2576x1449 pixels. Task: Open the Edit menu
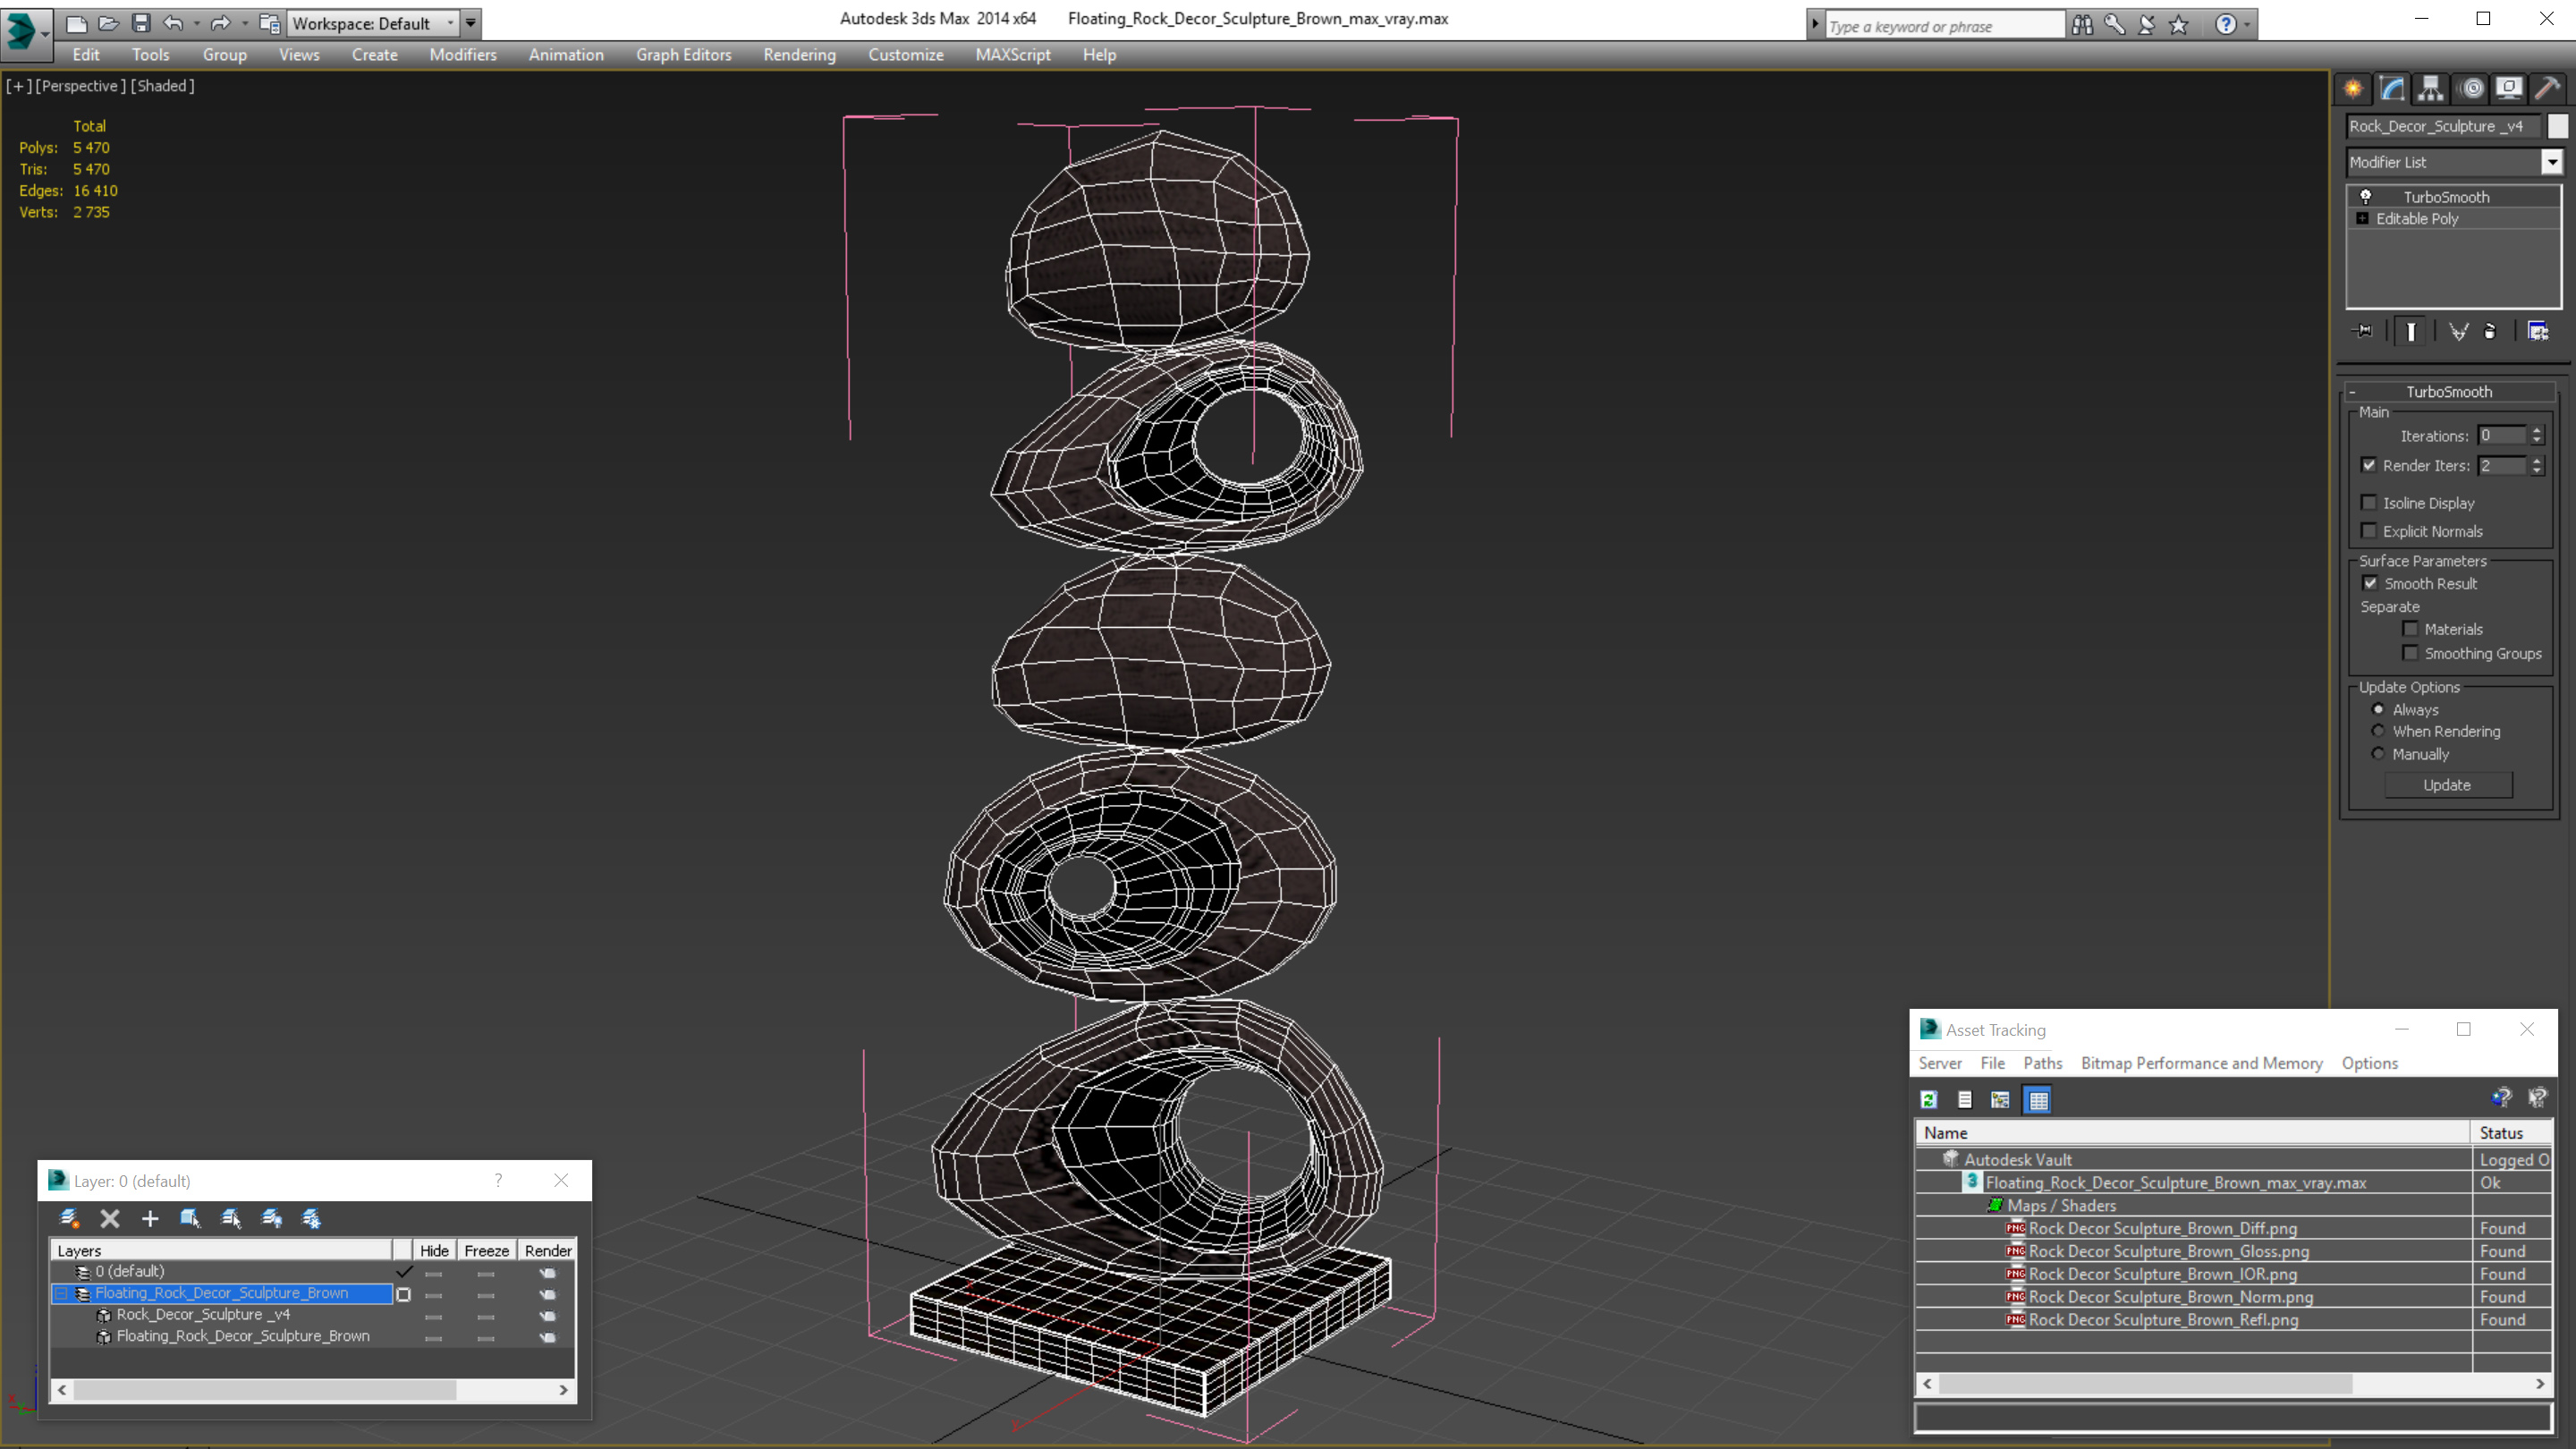[86, 55]
